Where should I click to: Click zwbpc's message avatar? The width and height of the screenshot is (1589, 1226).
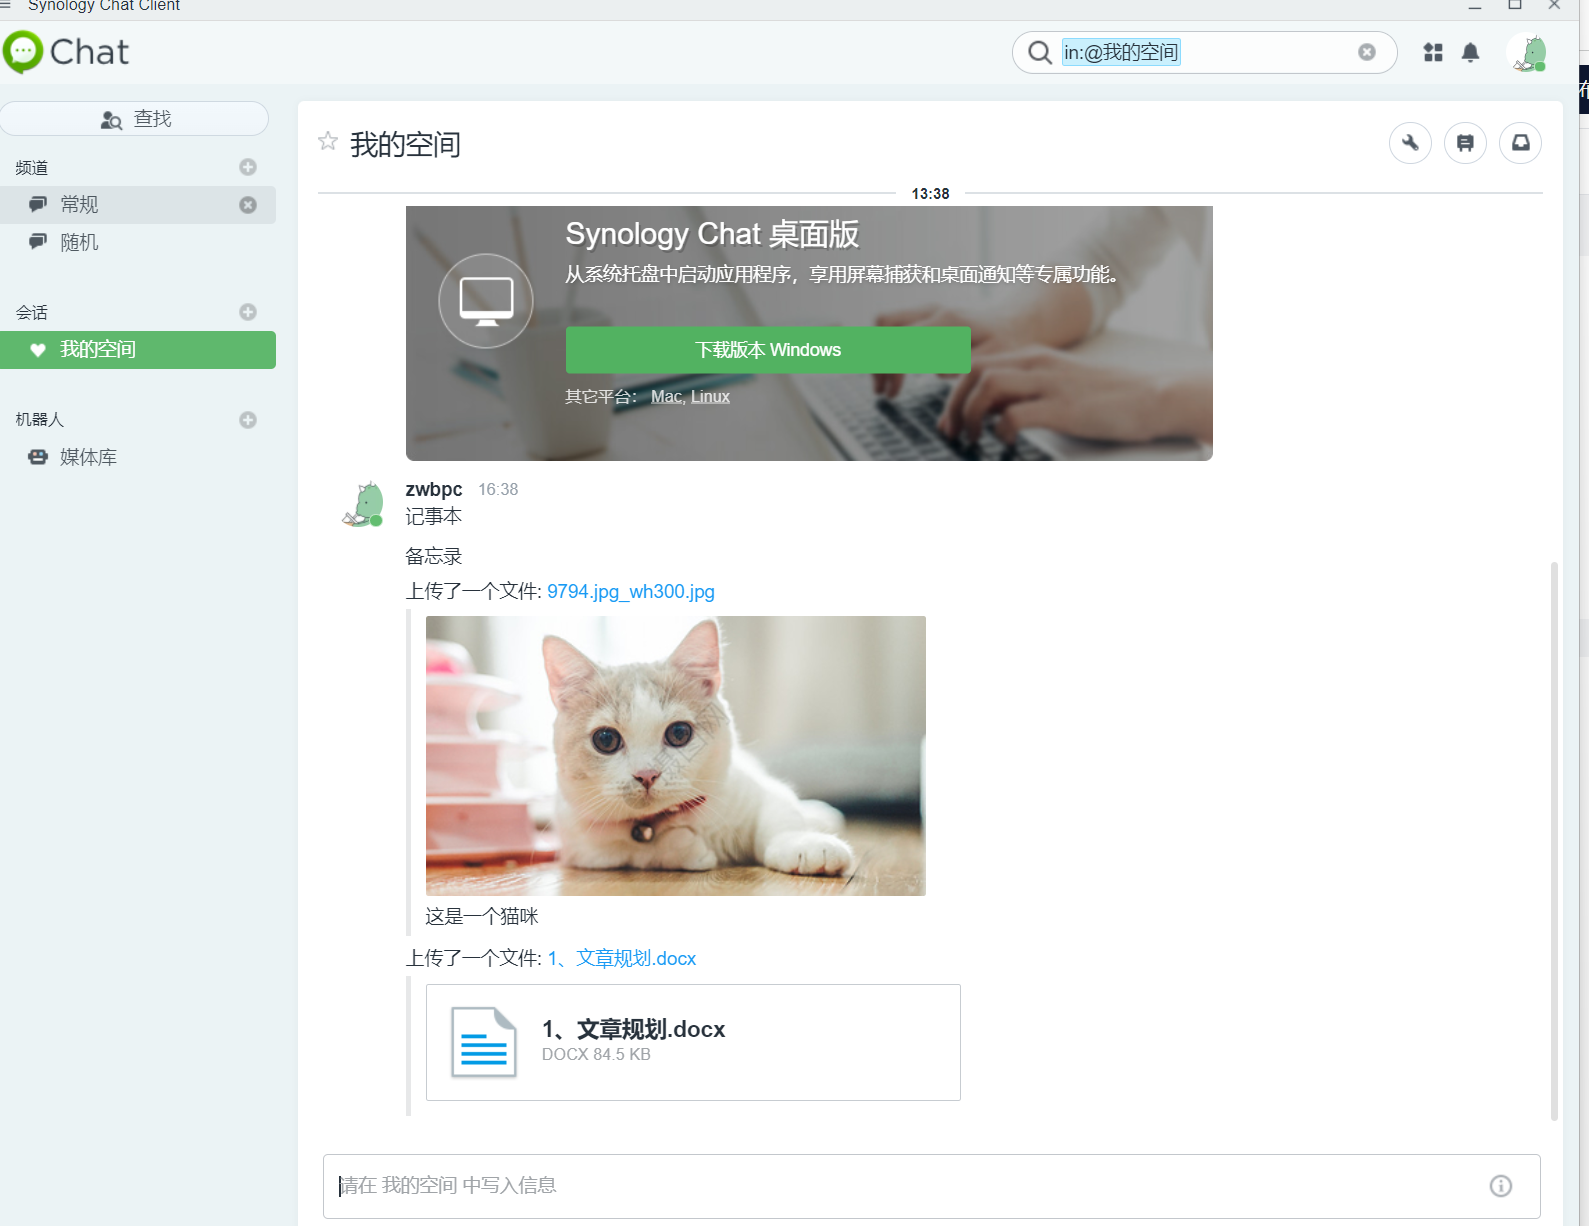[365, 503]
